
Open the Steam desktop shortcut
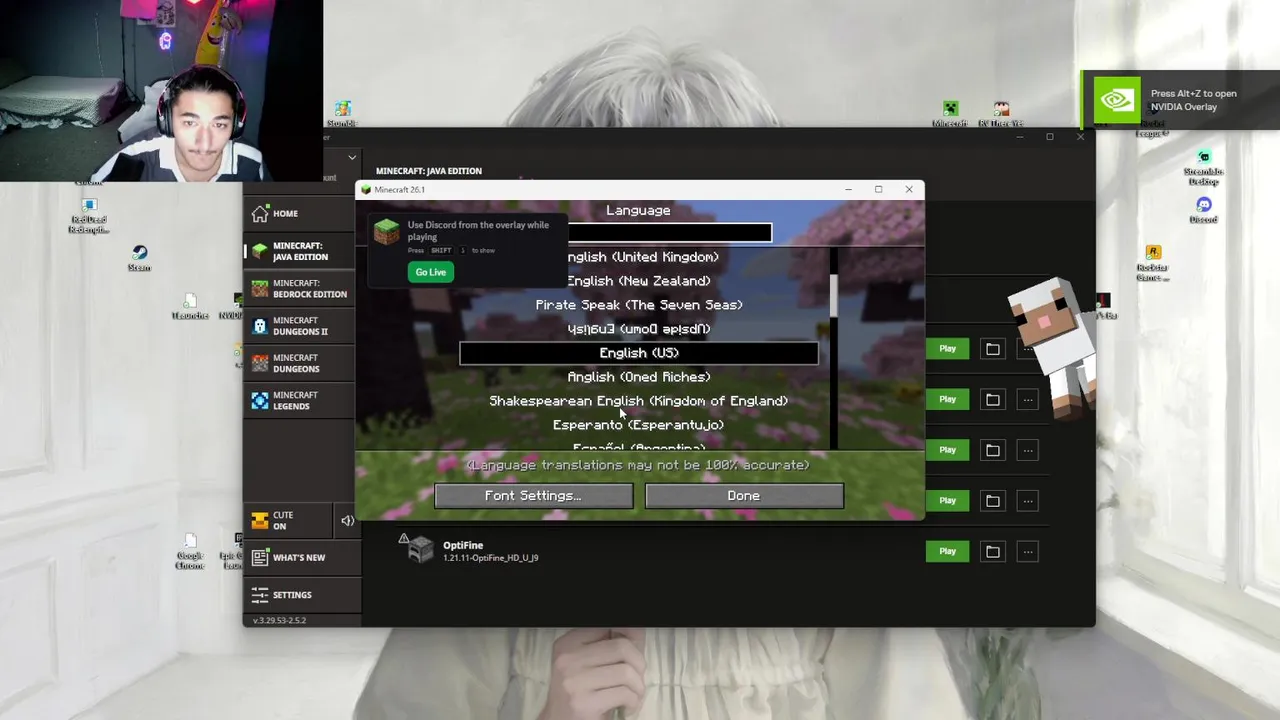139,258
